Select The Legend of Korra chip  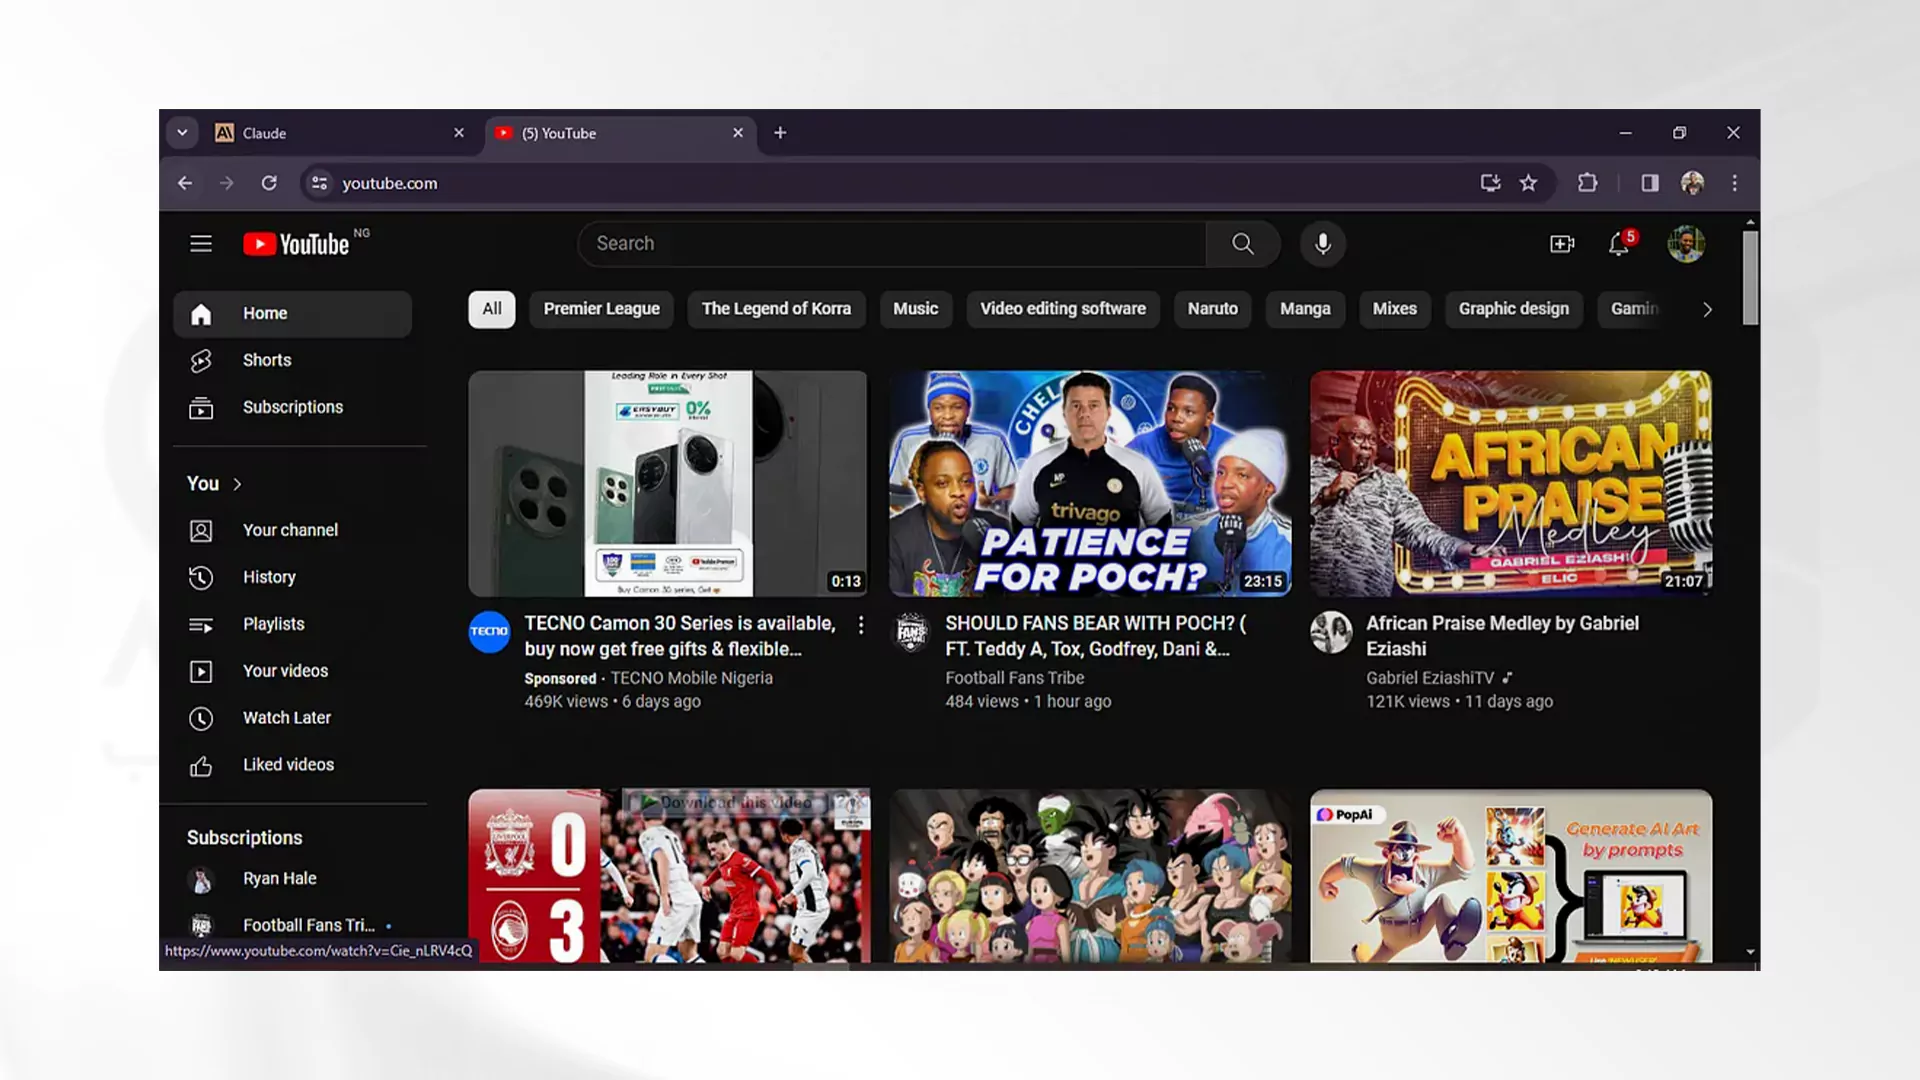[x=776, y=309]
